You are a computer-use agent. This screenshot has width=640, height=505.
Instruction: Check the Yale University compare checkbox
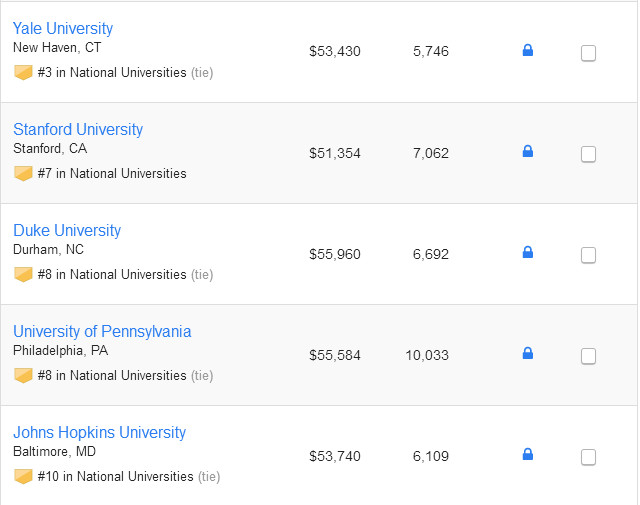(588, 53)
